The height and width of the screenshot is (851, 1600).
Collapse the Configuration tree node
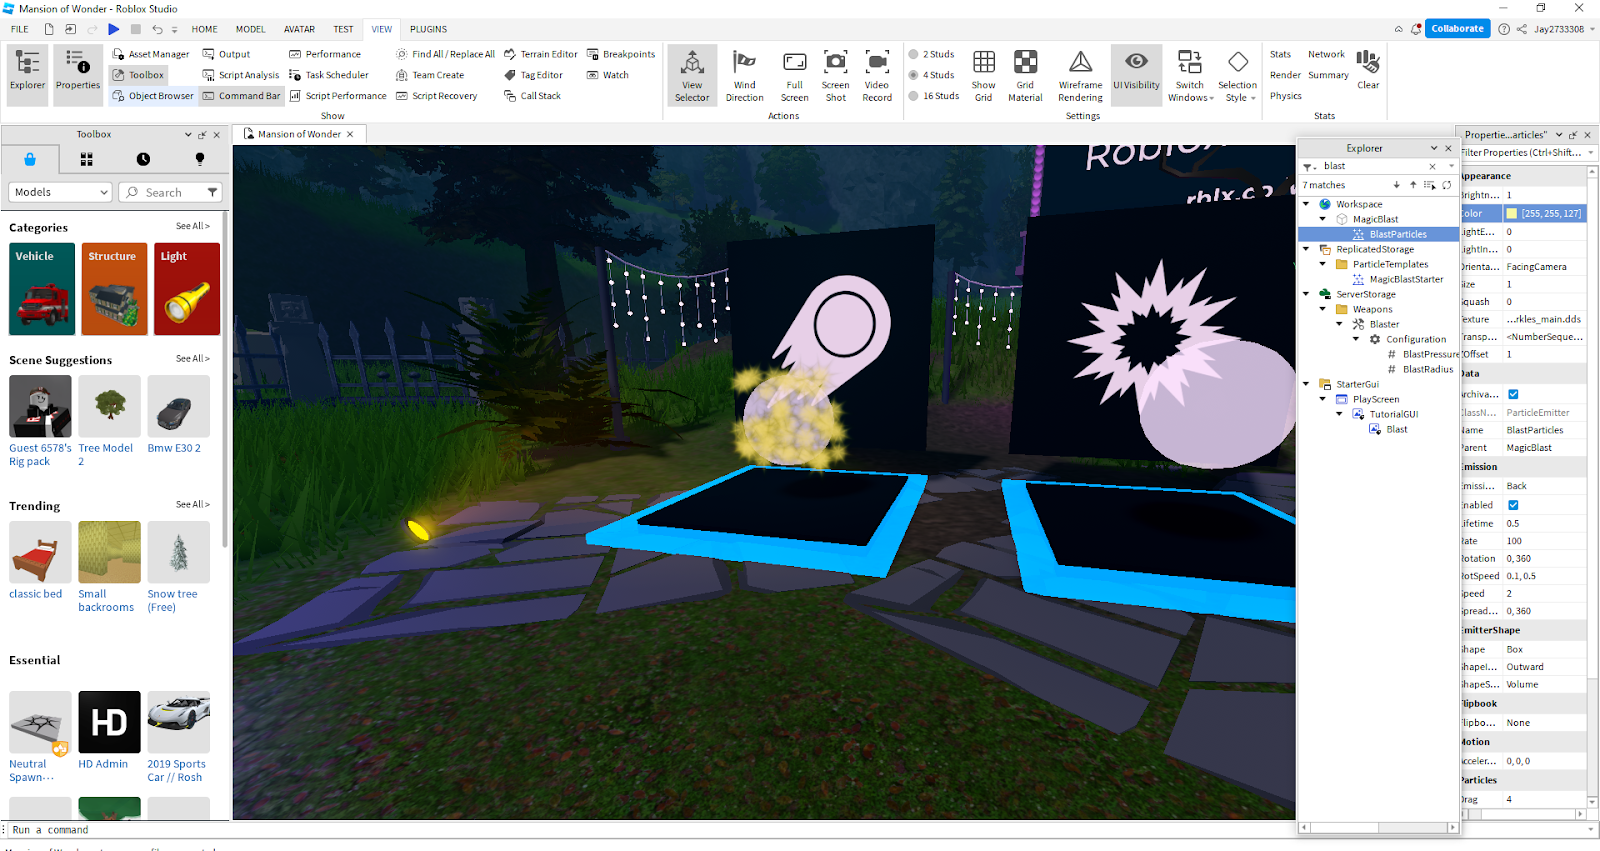point(1357,339)
